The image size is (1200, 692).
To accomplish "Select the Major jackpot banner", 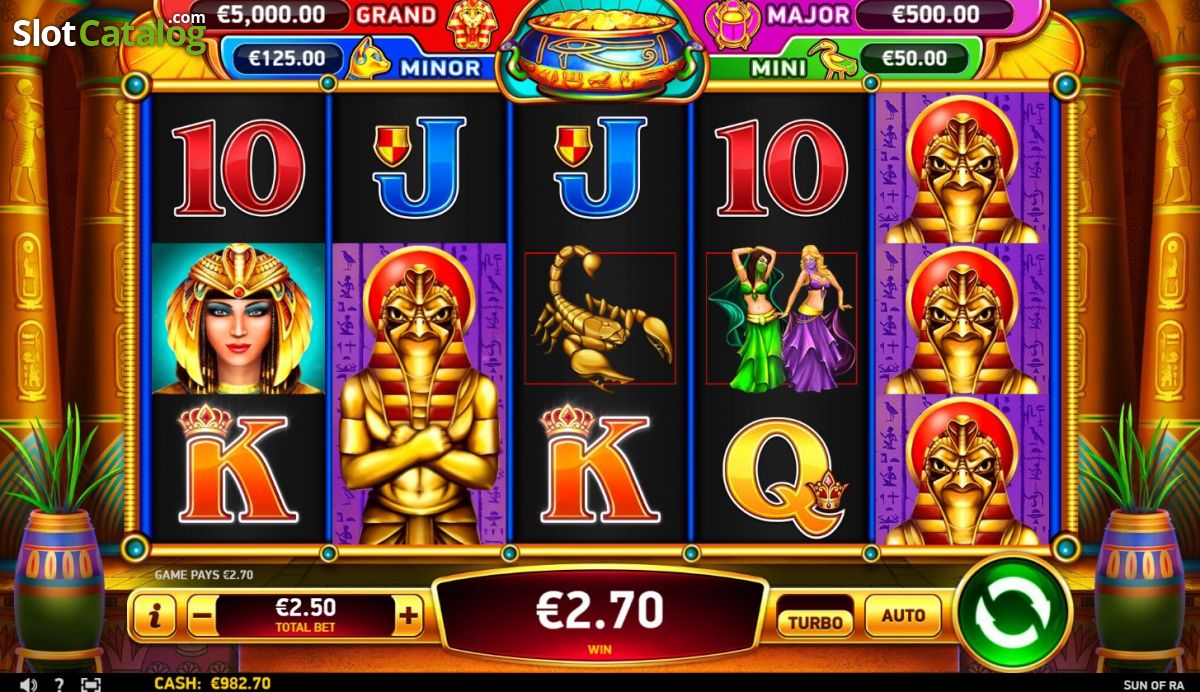I will (x=860, y=14).
